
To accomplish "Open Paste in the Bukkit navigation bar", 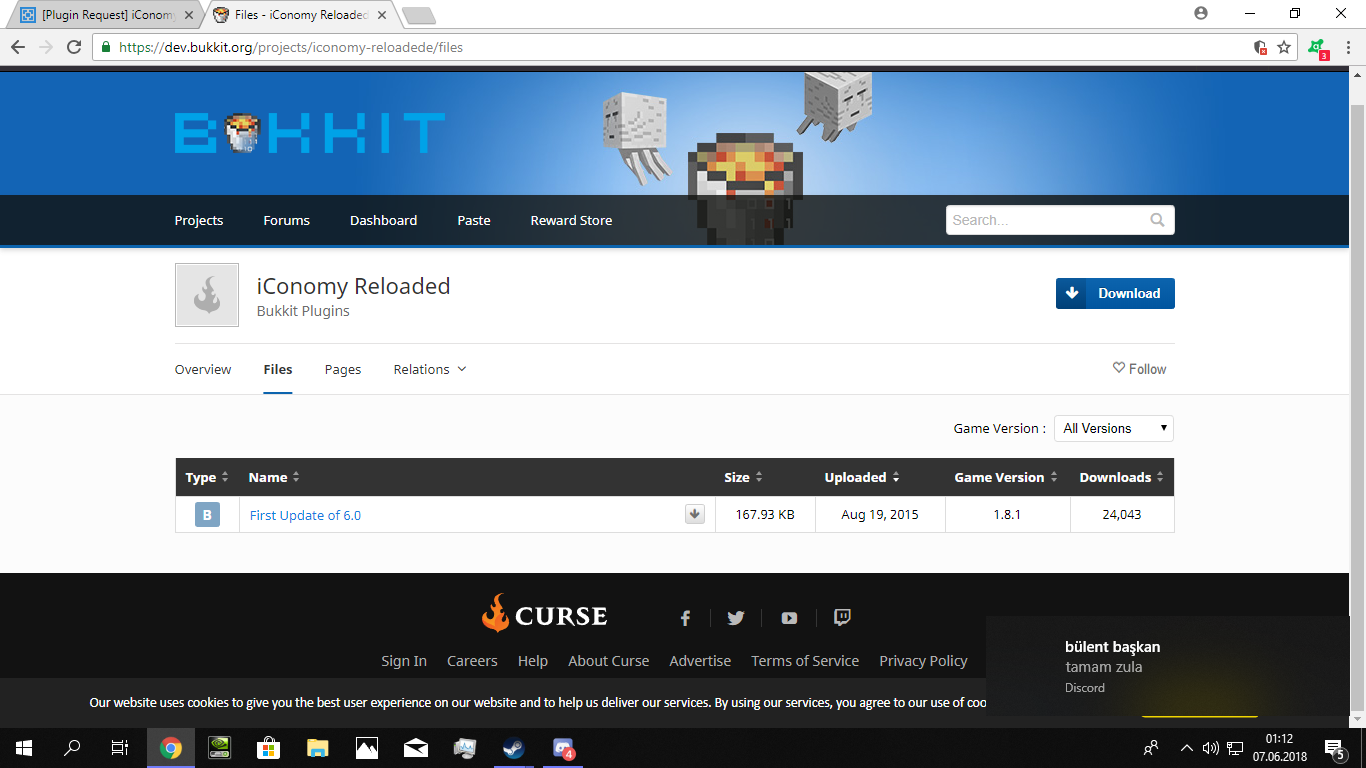I will click(x=474, y=220).
